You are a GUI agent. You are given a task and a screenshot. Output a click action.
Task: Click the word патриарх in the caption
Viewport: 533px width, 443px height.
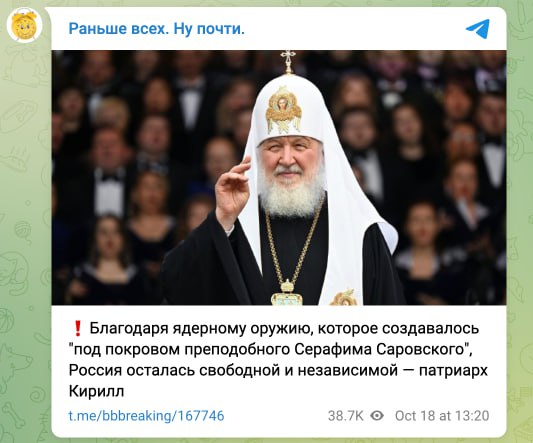click(453, 371)
